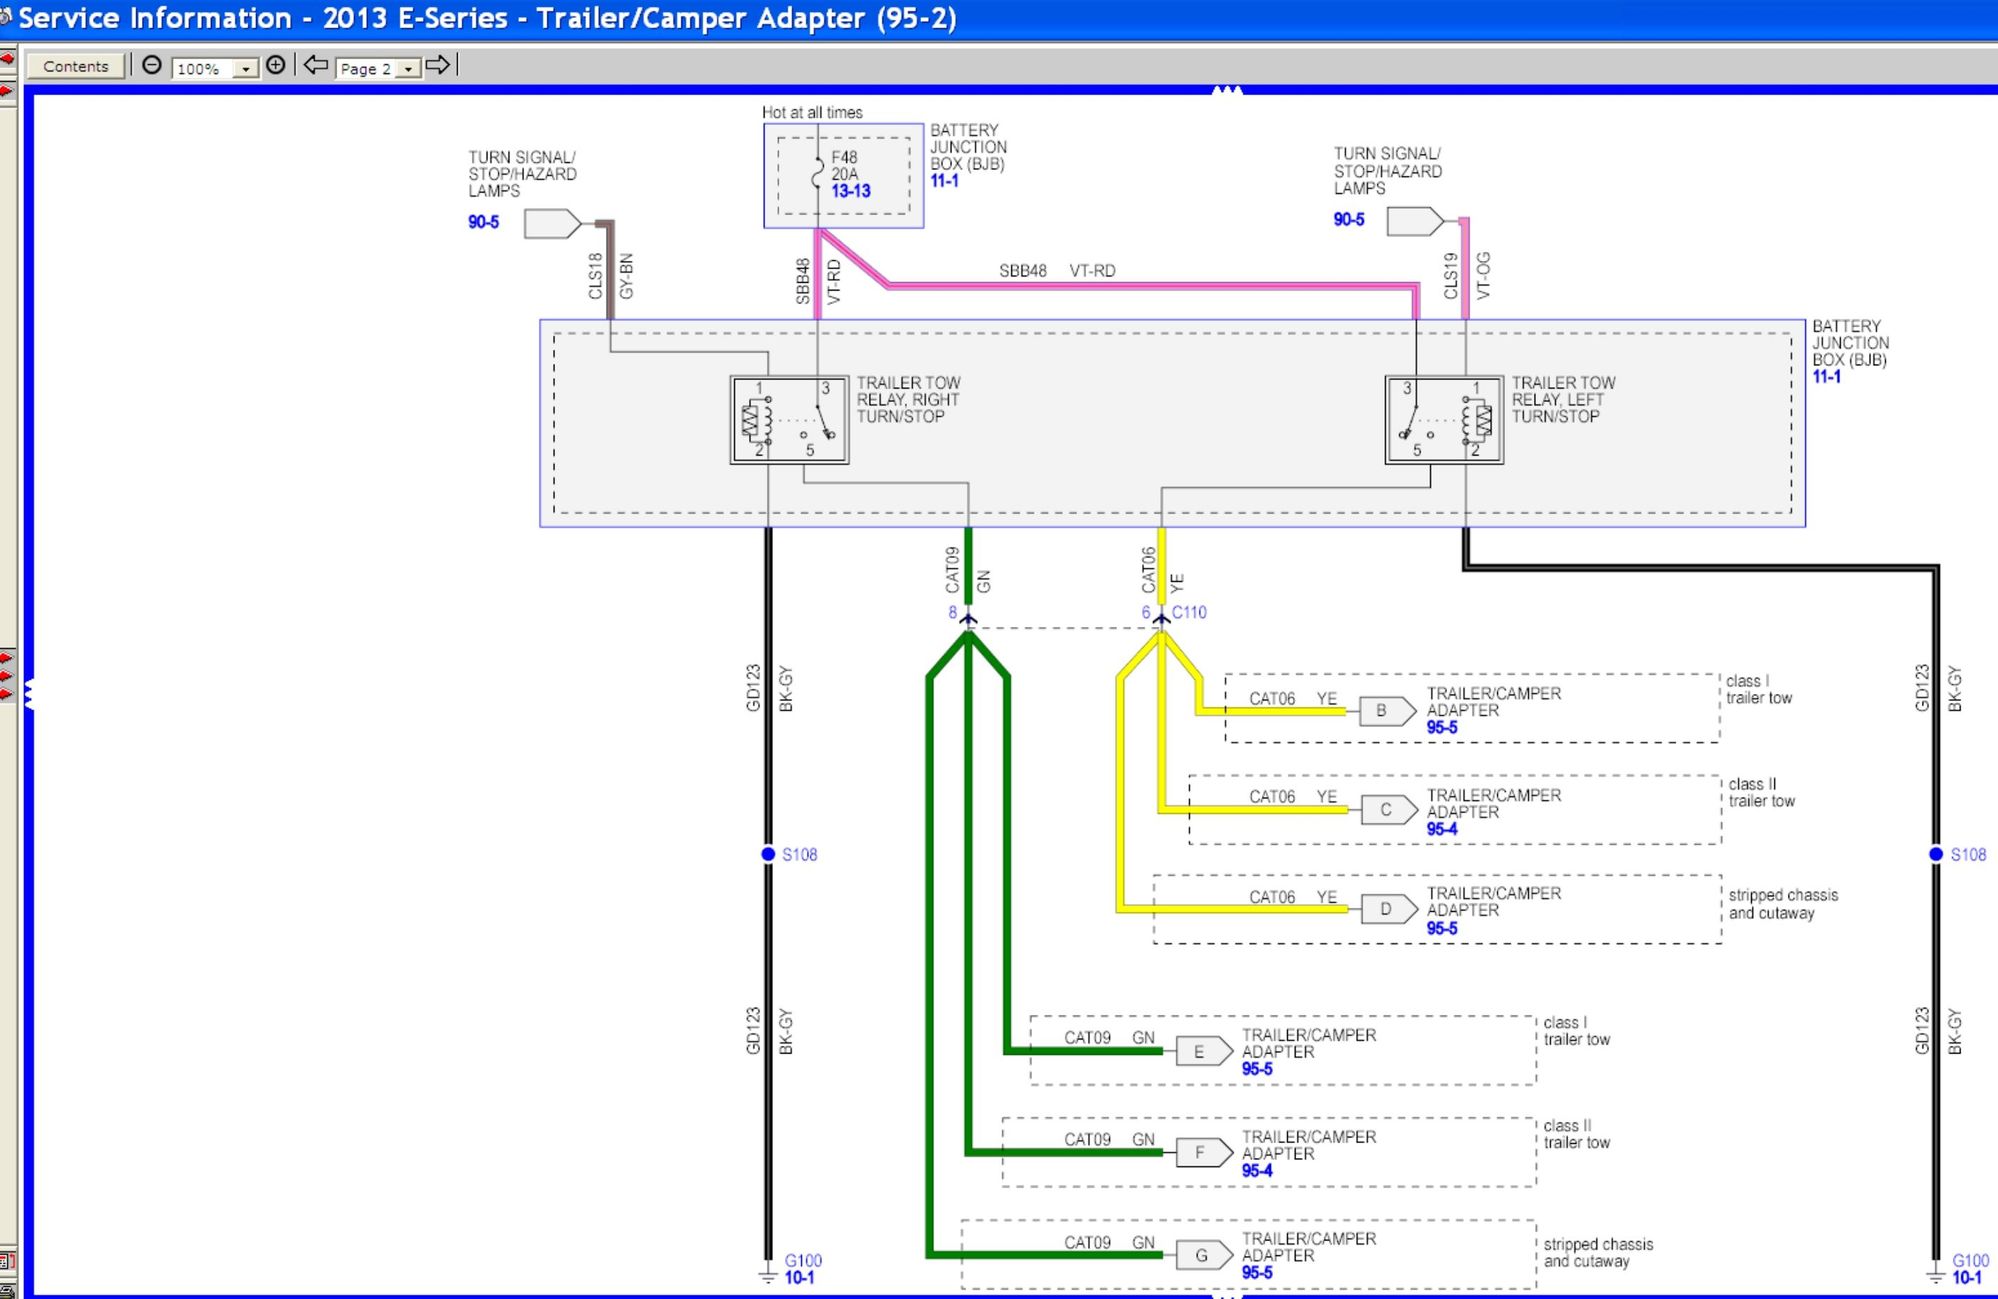Click the connector D off-page arrow symbol

coord(1389,909)
